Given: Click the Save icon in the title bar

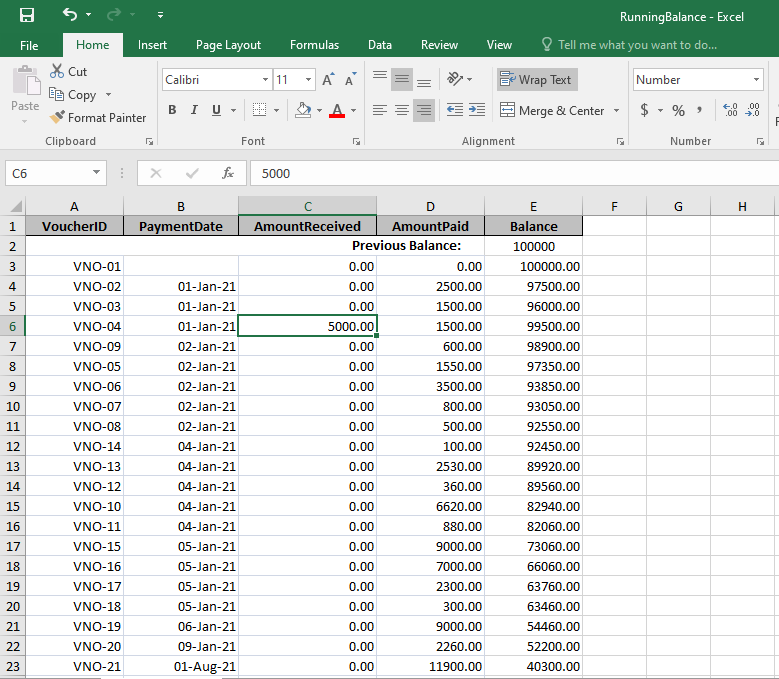Looking at the screenshot, I should coord(27,15).
